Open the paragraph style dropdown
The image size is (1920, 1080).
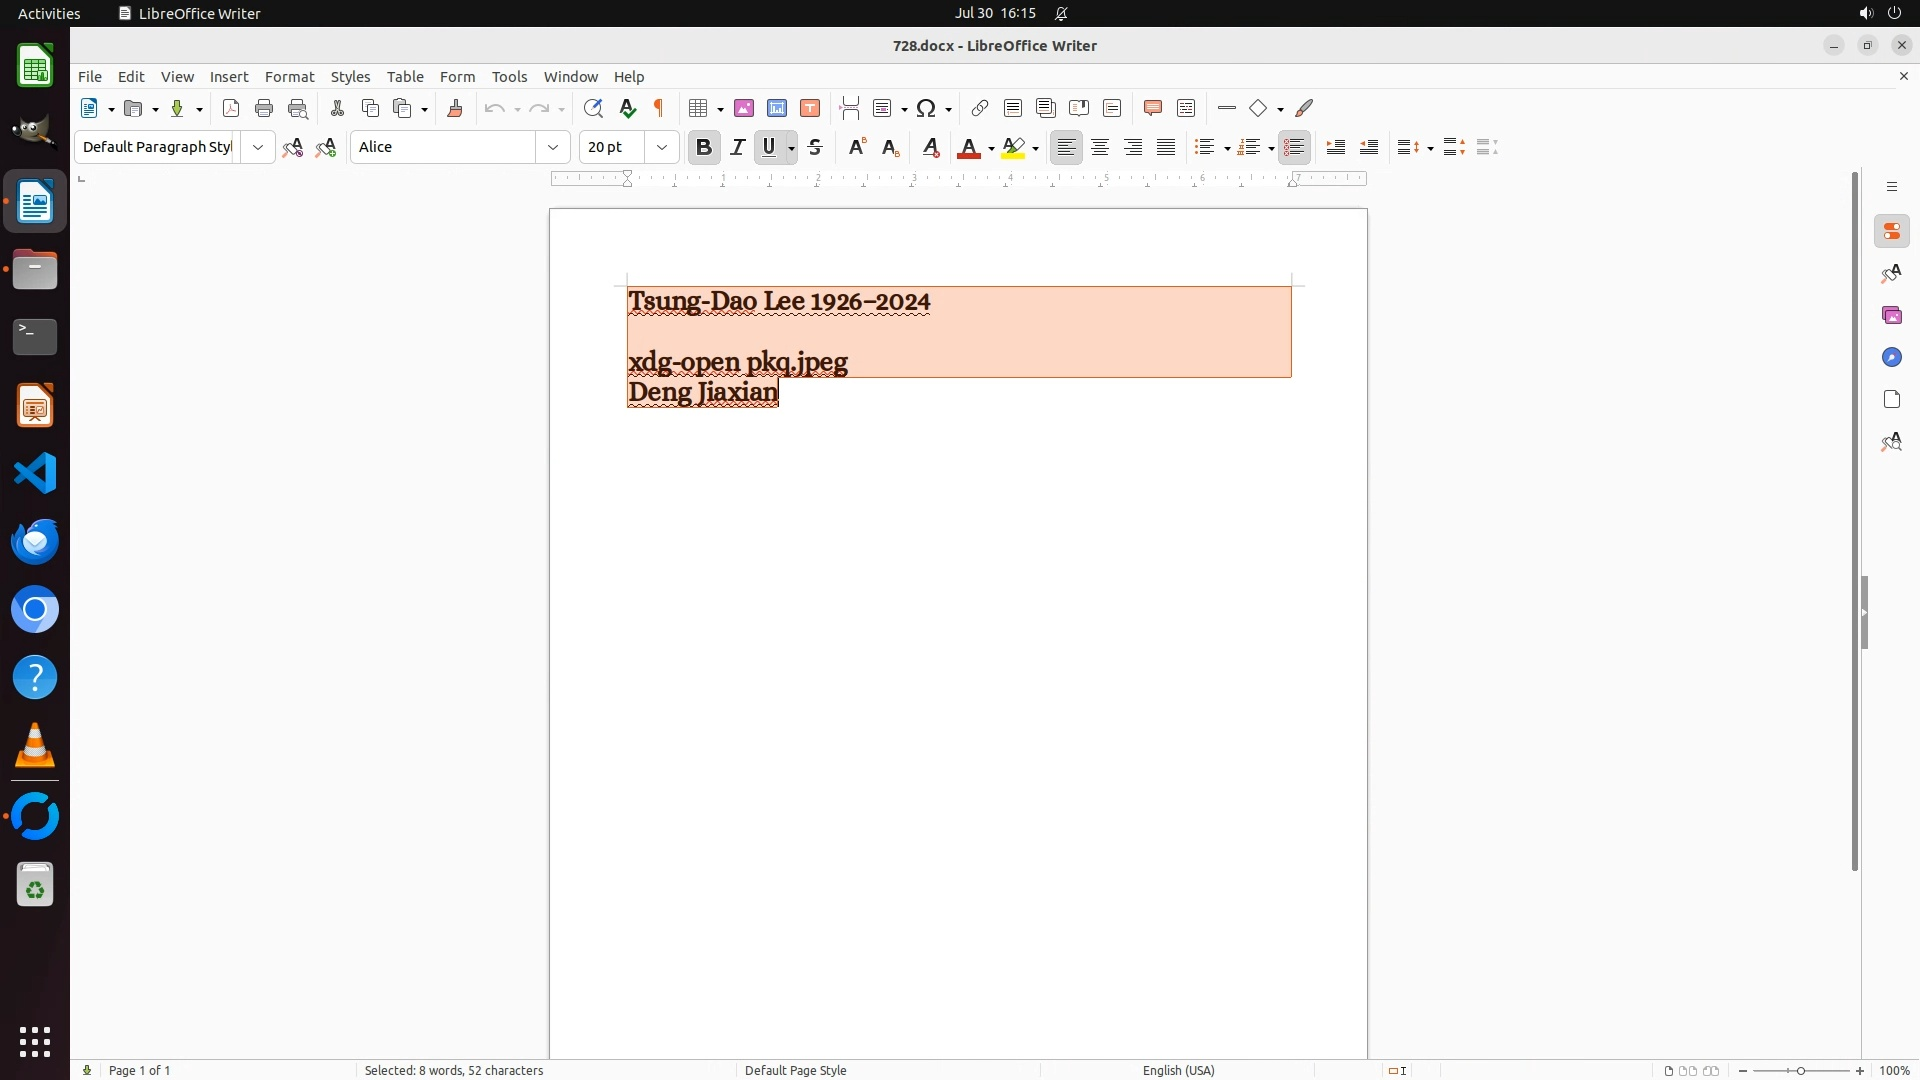(258, 147)
